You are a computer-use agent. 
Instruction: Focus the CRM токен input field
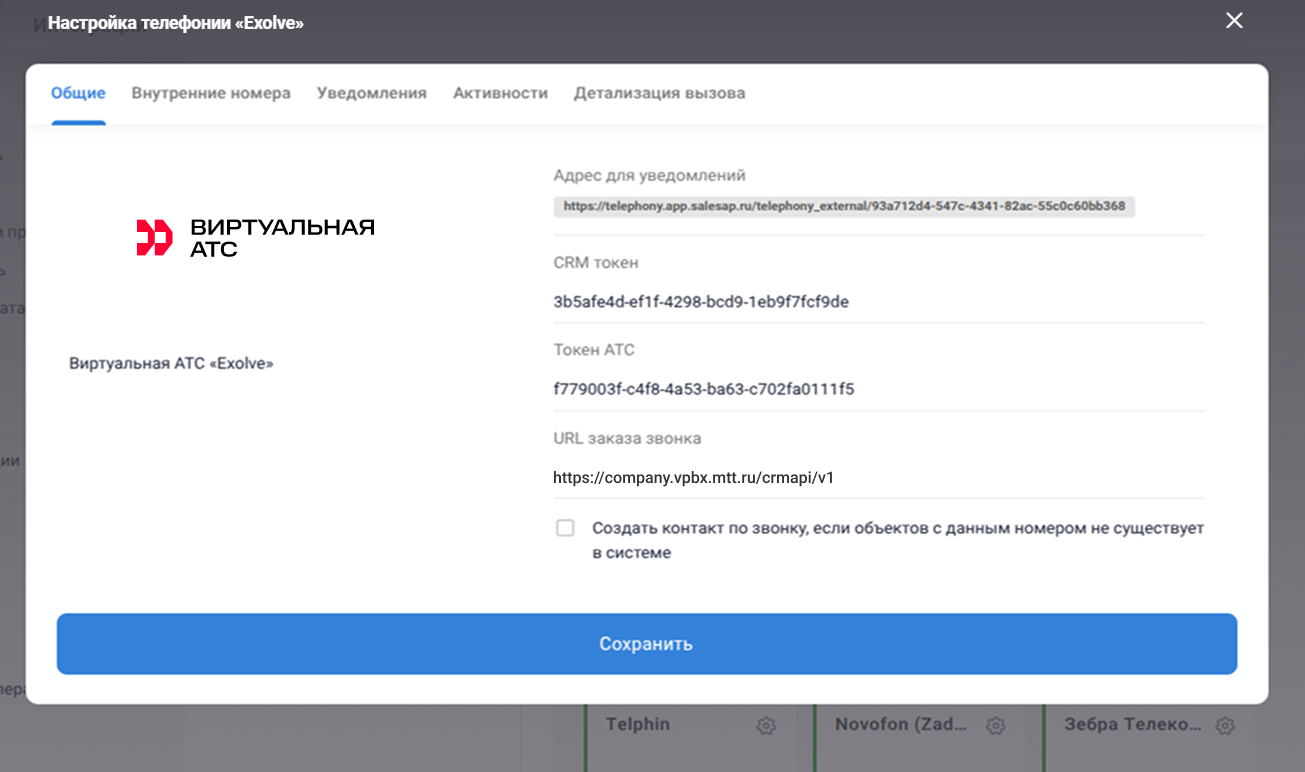click(x=878, y=302)
